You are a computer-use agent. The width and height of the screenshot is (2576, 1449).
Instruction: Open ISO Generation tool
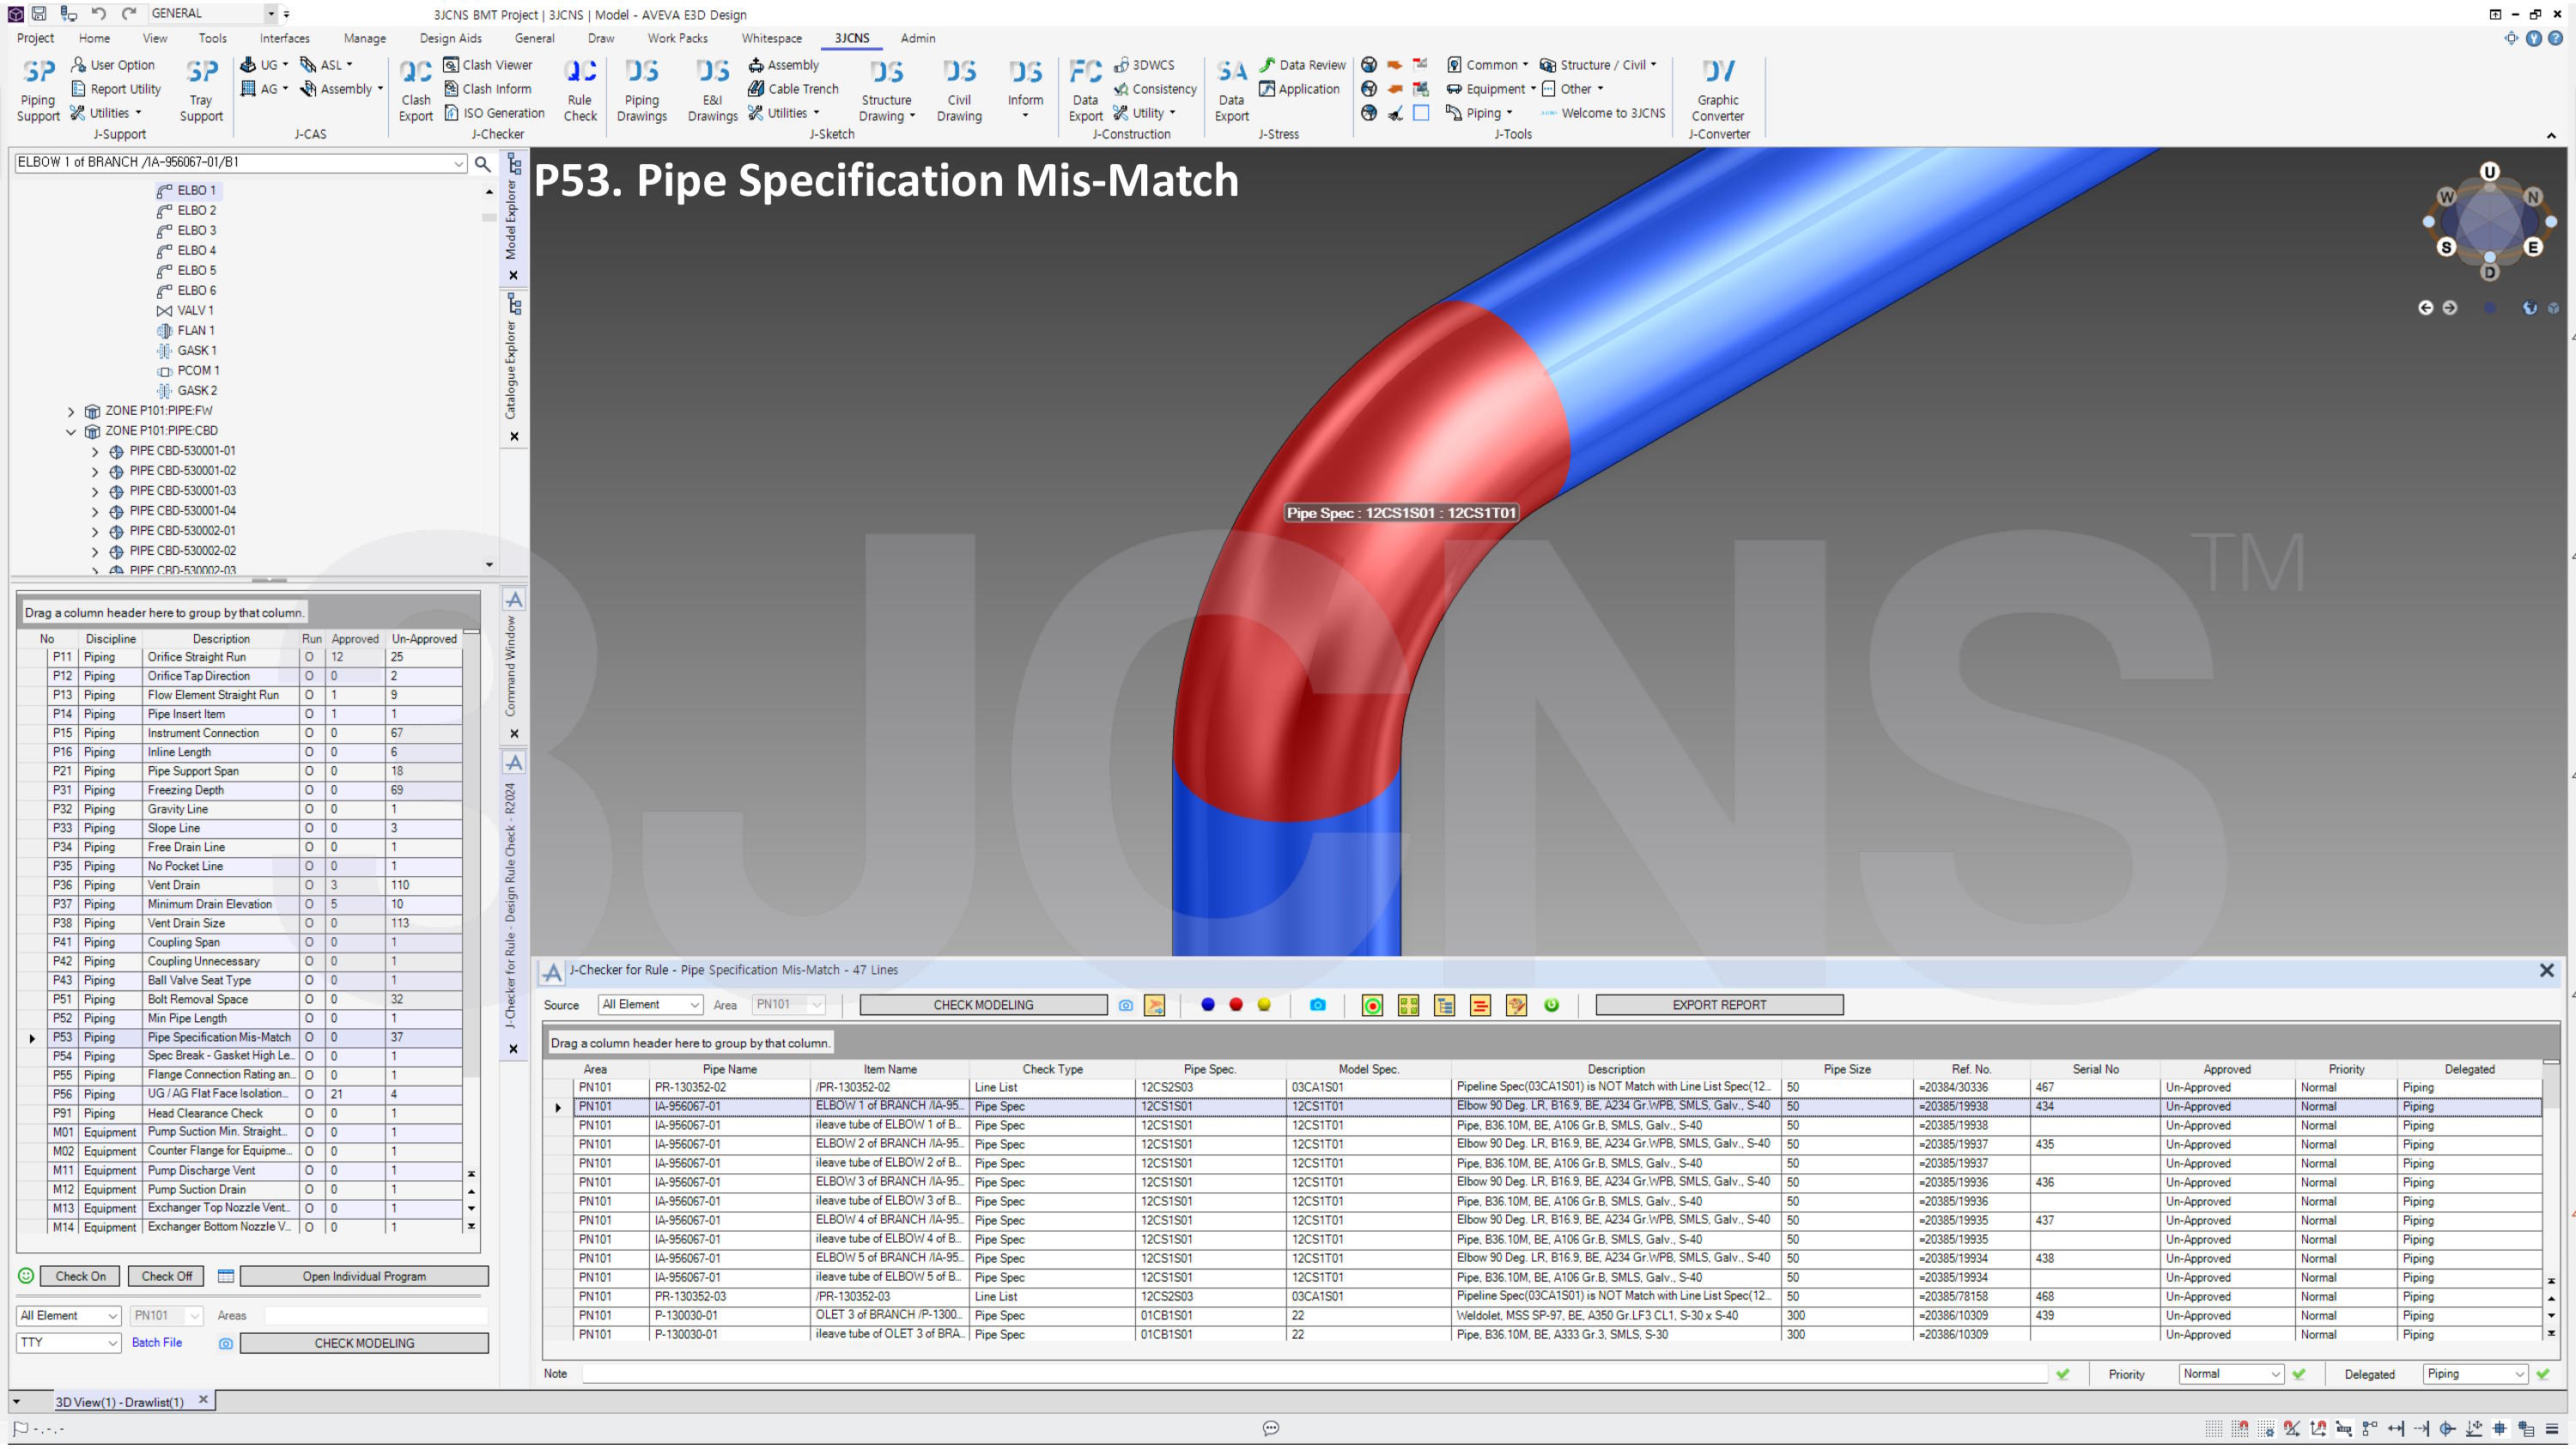(x=494, y=113)
